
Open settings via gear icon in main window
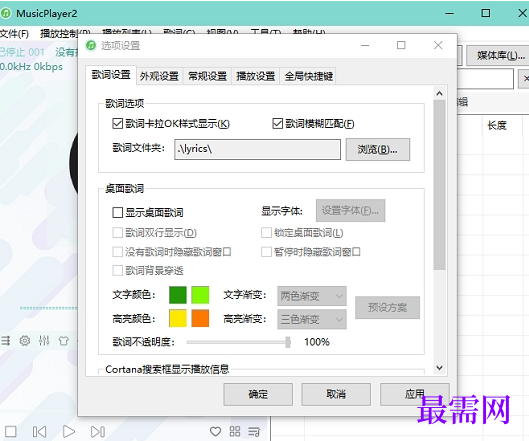25,341
